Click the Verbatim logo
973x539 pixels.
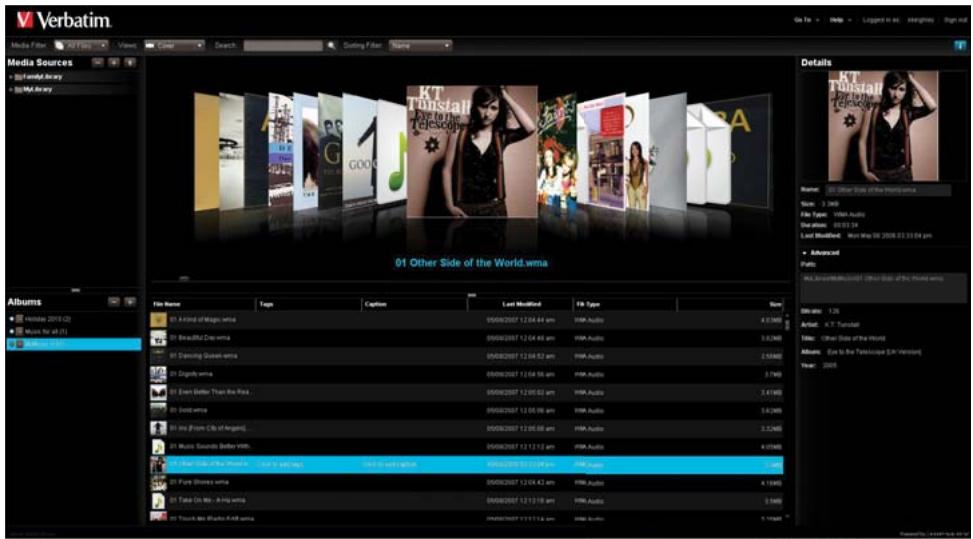[64, 20]
